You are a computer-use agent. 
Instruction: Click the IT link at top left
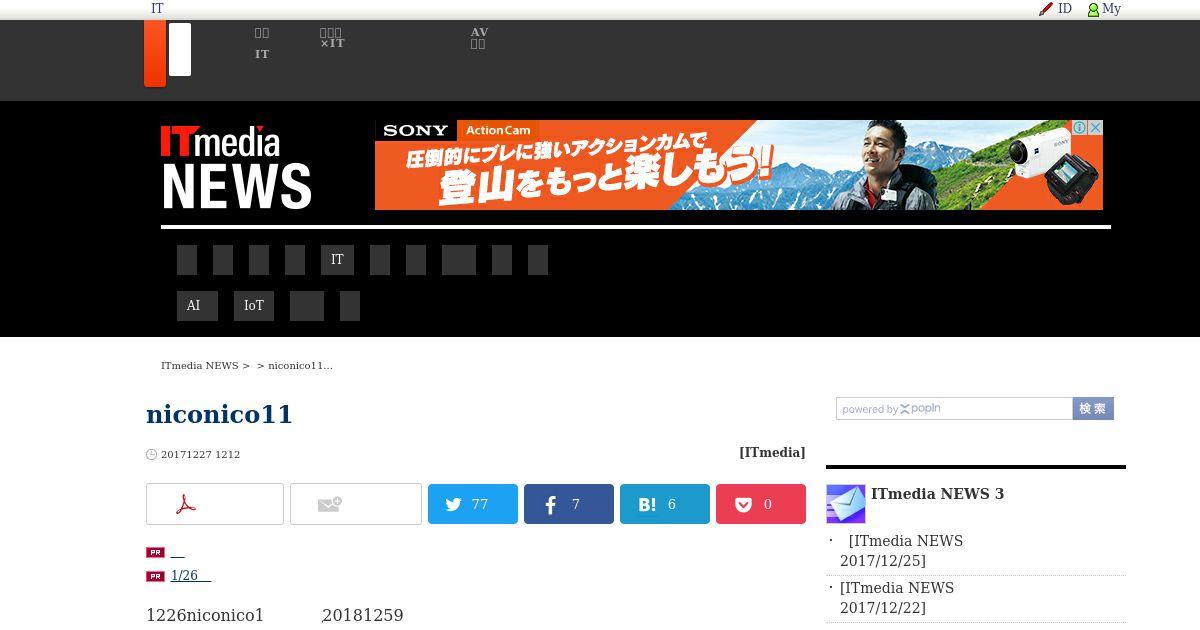point(157,9)
